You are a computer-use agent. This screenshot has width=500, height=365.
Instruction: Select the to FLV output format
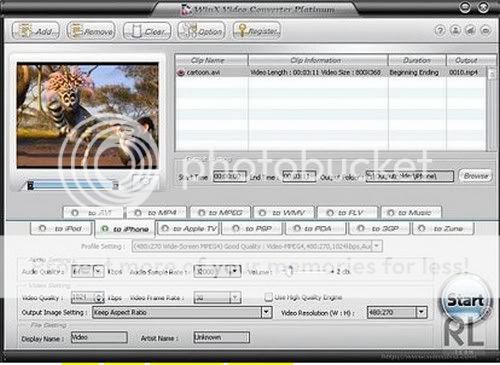click(x=347, y=213)
